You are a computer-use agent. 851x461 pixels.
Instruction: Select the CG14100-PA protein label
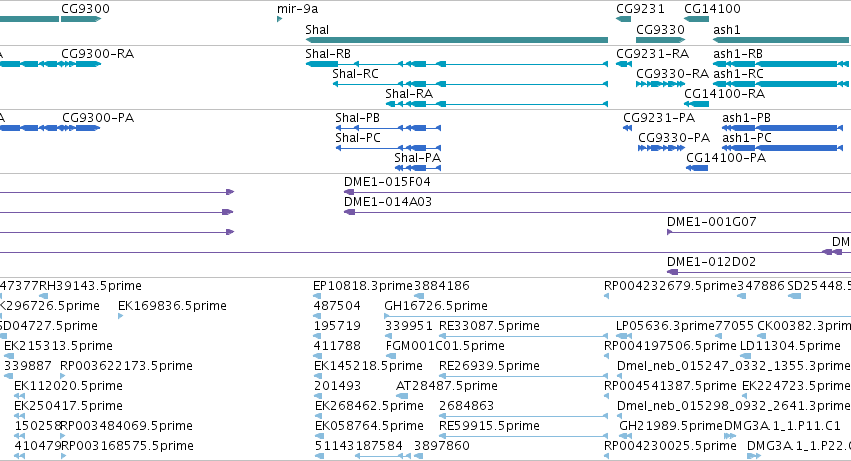pos(726,158)
